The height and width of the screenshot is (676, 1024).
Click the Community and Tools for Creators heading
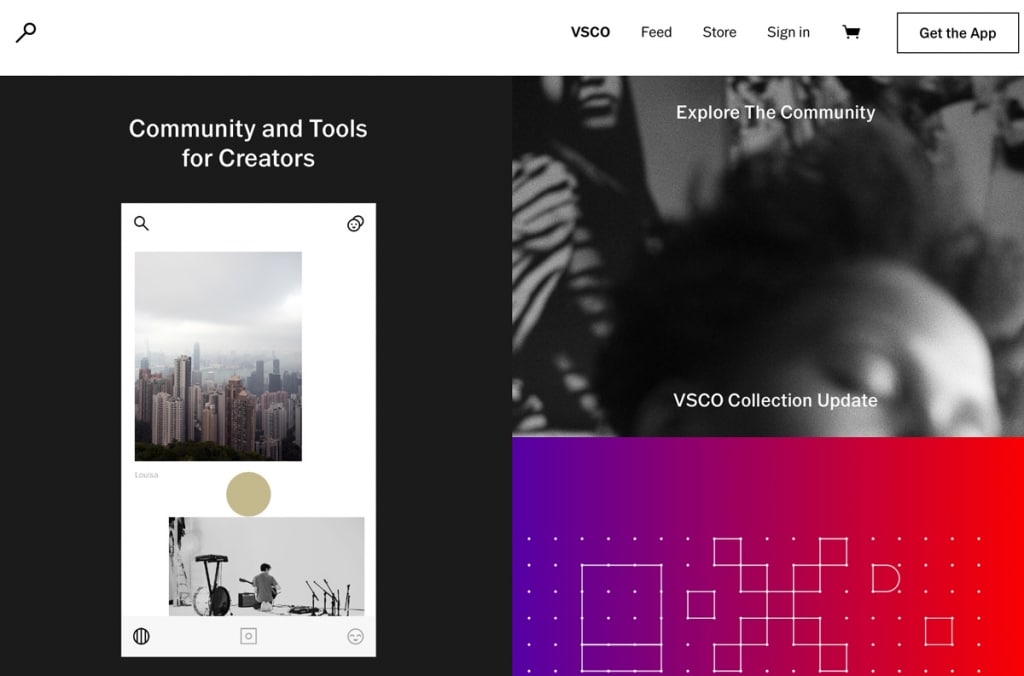pyautogui.click(x=248, y=143)
